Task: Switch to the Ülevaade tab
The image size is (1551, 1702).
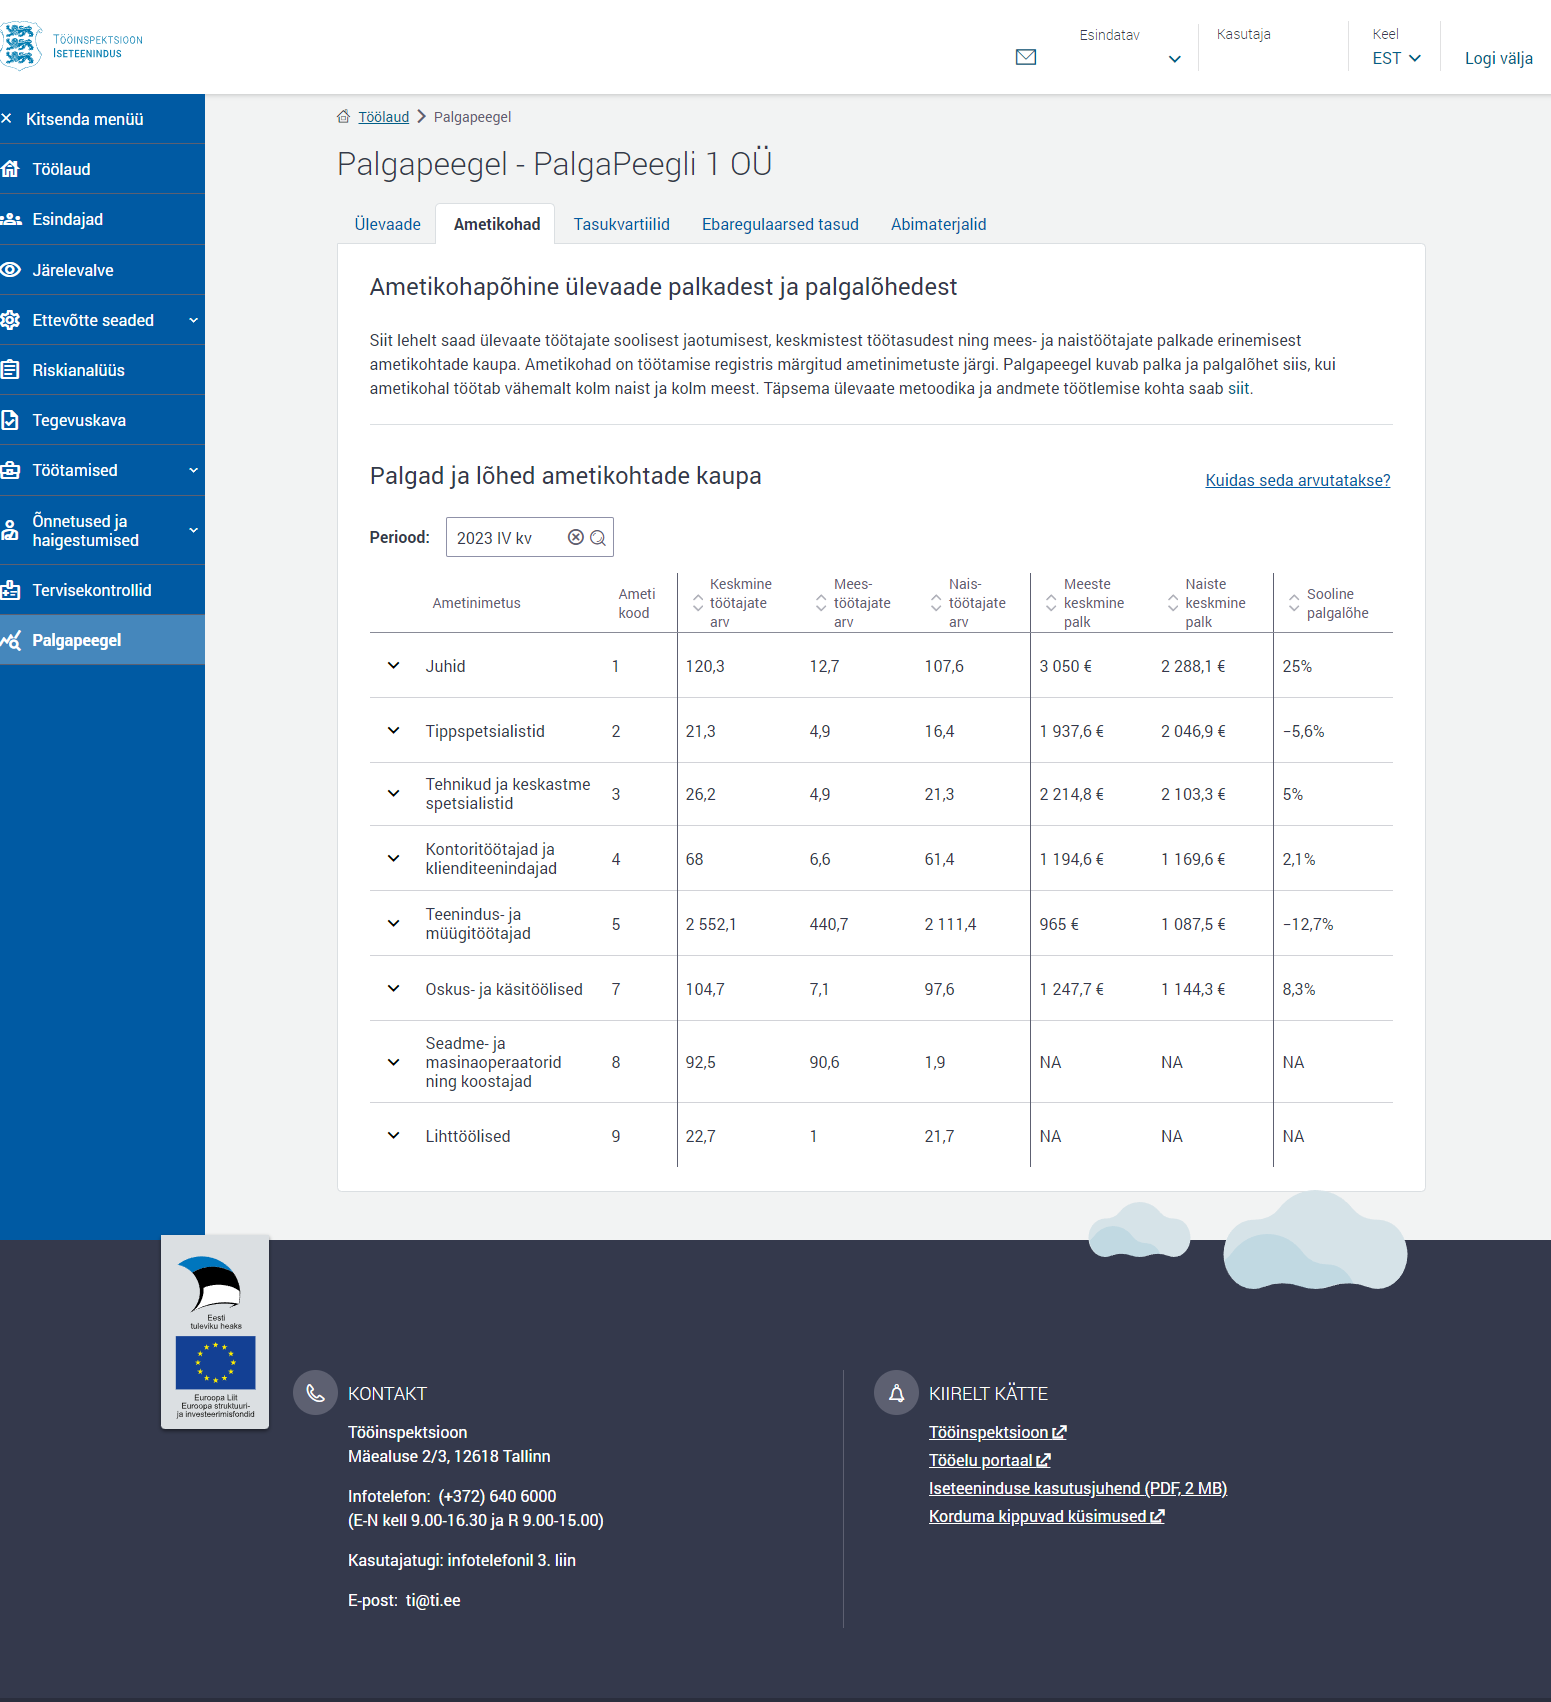Action: [388, 224]
